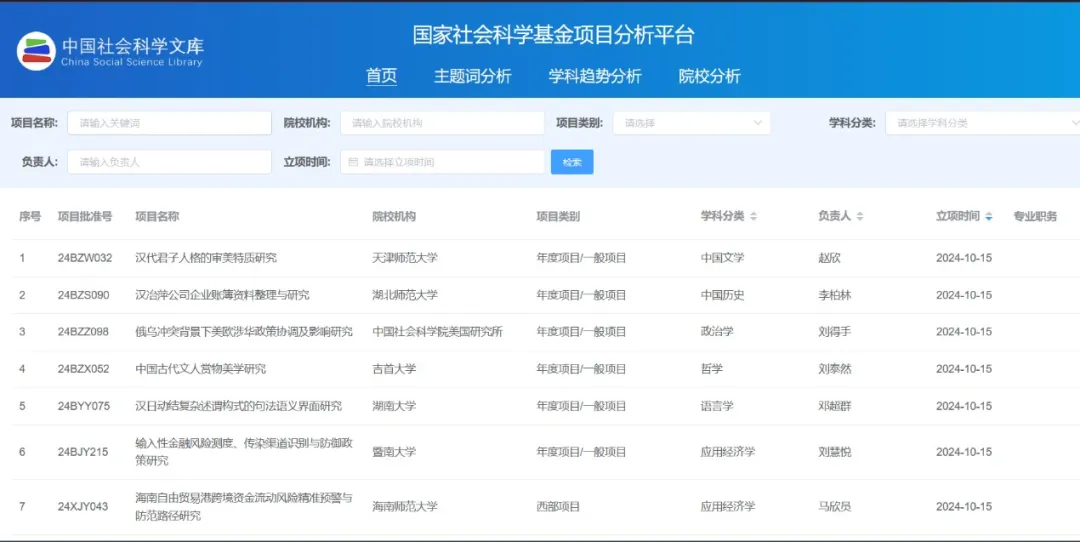
Task: Open project 24BZS090 汉冶萍公司 entry
Action: (x=222, y=295)
